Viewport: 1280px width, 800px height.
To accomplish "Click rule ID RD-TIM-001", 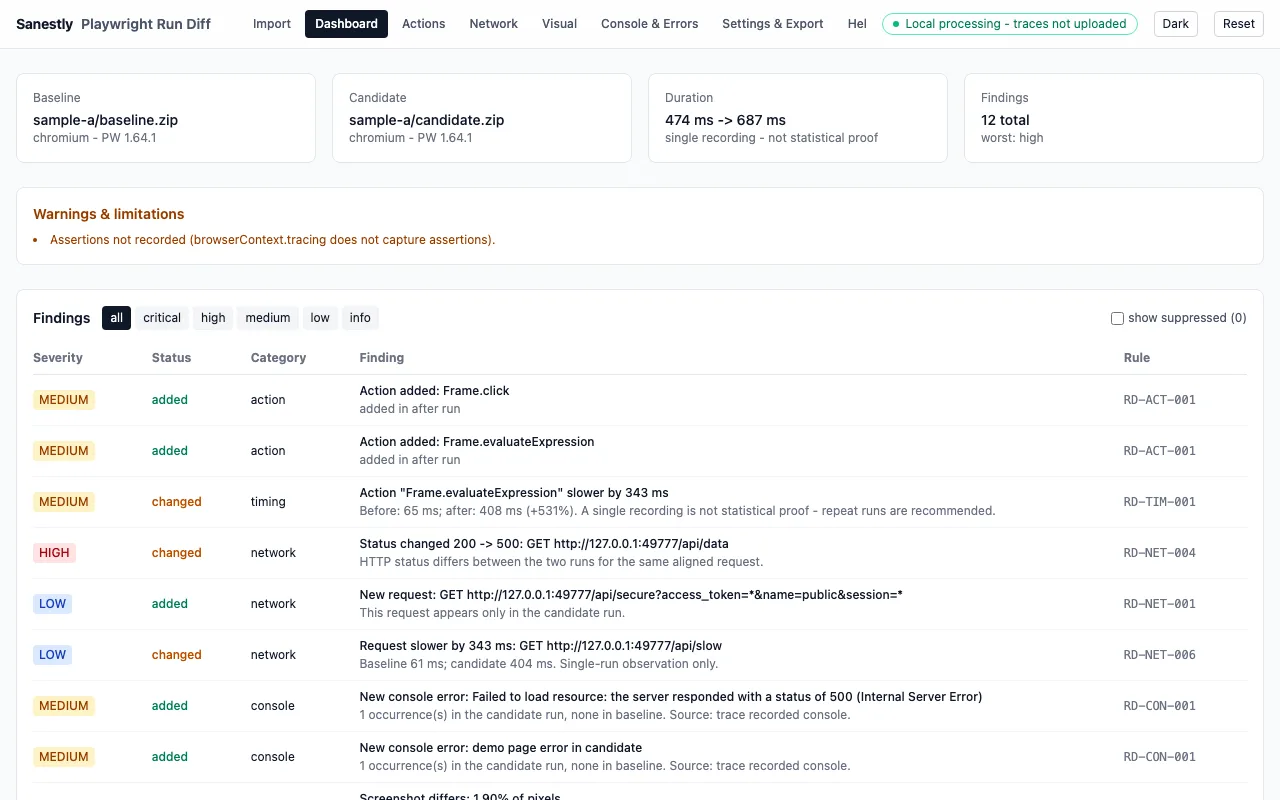I will (1160, 502).
